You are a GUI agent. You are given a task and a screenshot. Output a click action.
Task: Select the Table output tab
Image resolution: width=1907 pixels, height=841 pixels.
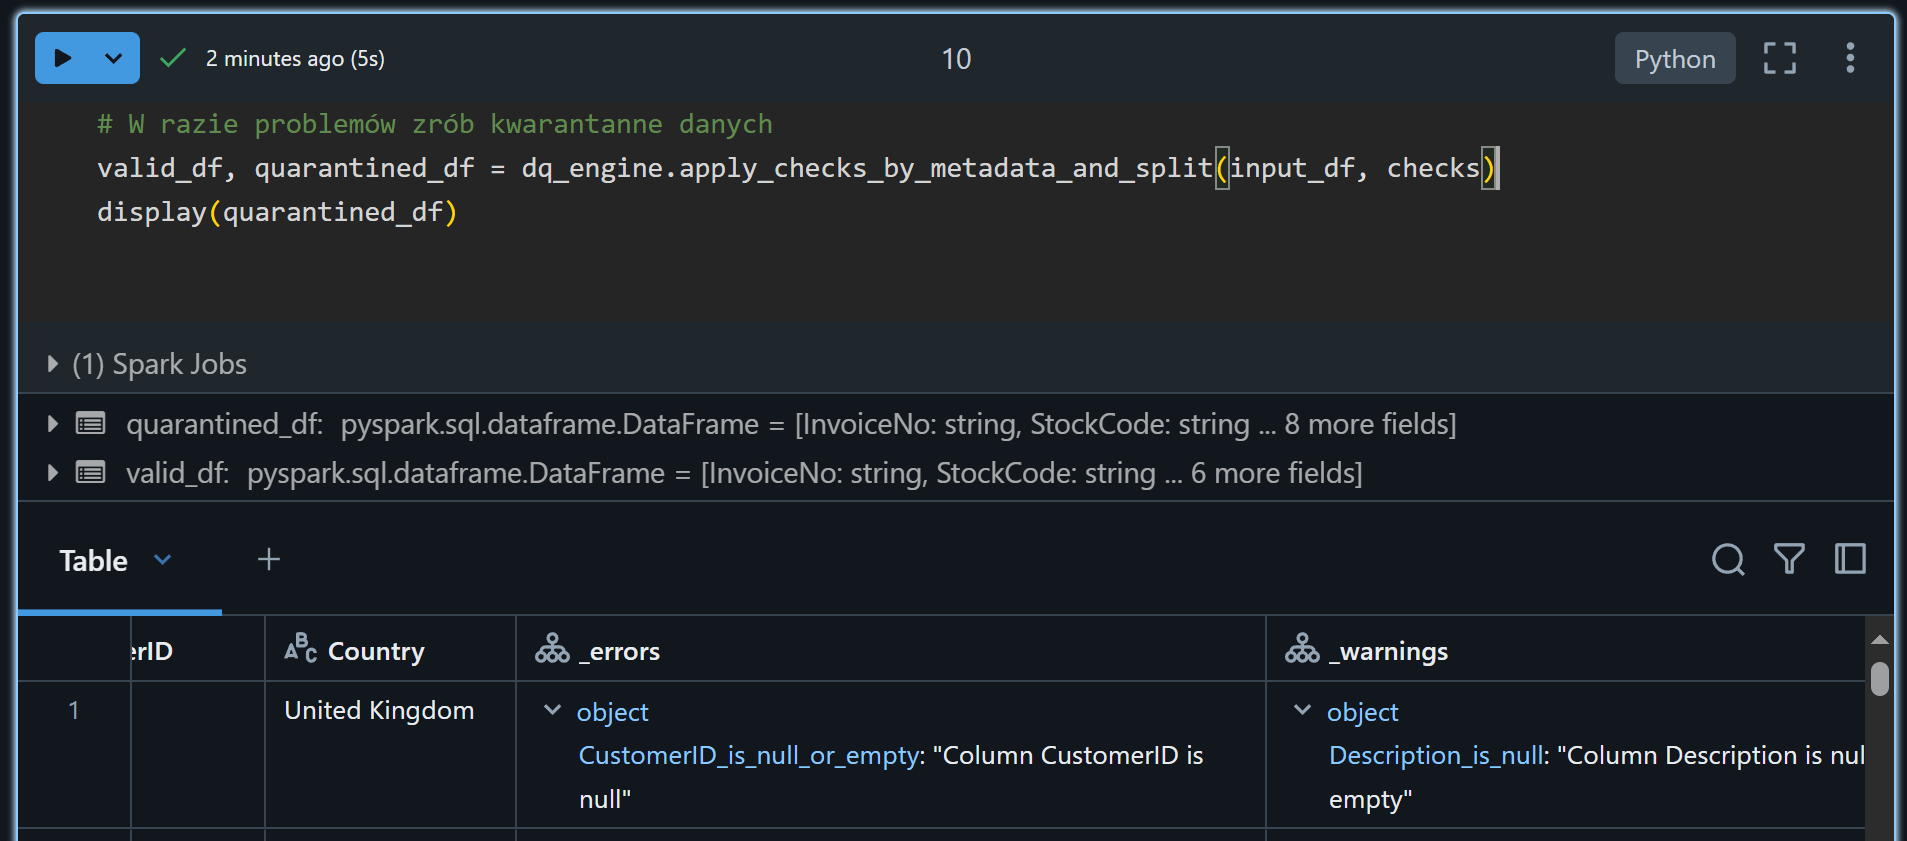click(x=93, y=560)
